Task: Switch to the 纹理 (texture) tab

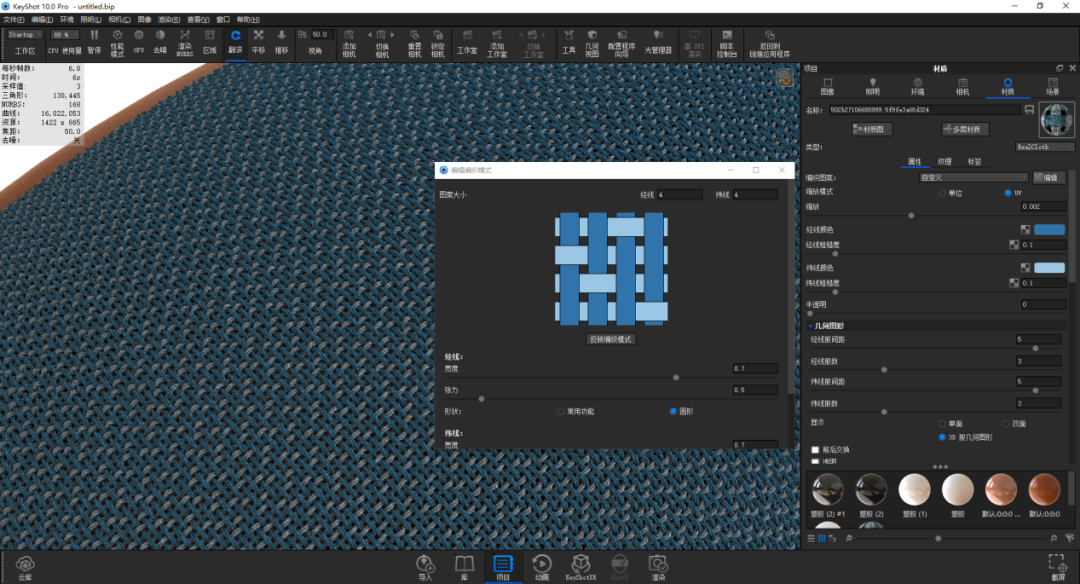Action: pyautogui.click(x=944, y=162)
